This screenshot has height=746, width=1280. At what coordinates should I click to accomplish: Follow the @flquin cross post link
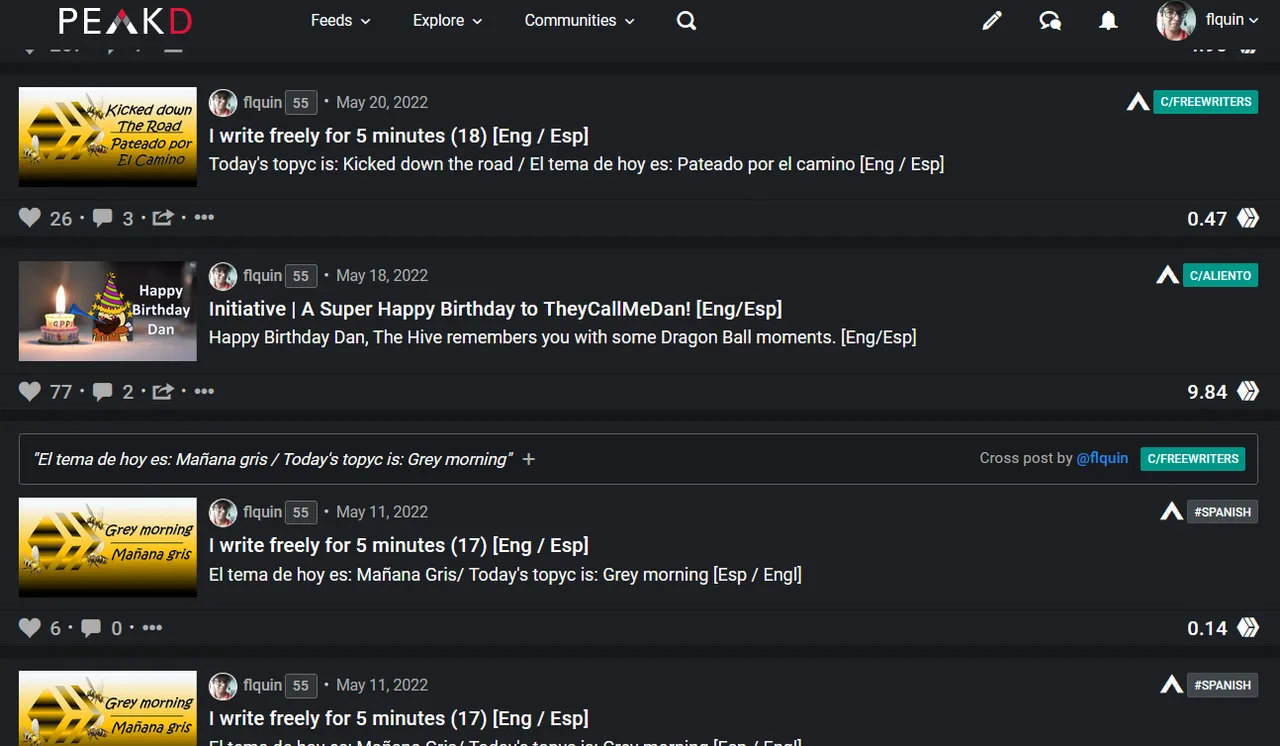tap(1102, 458)
